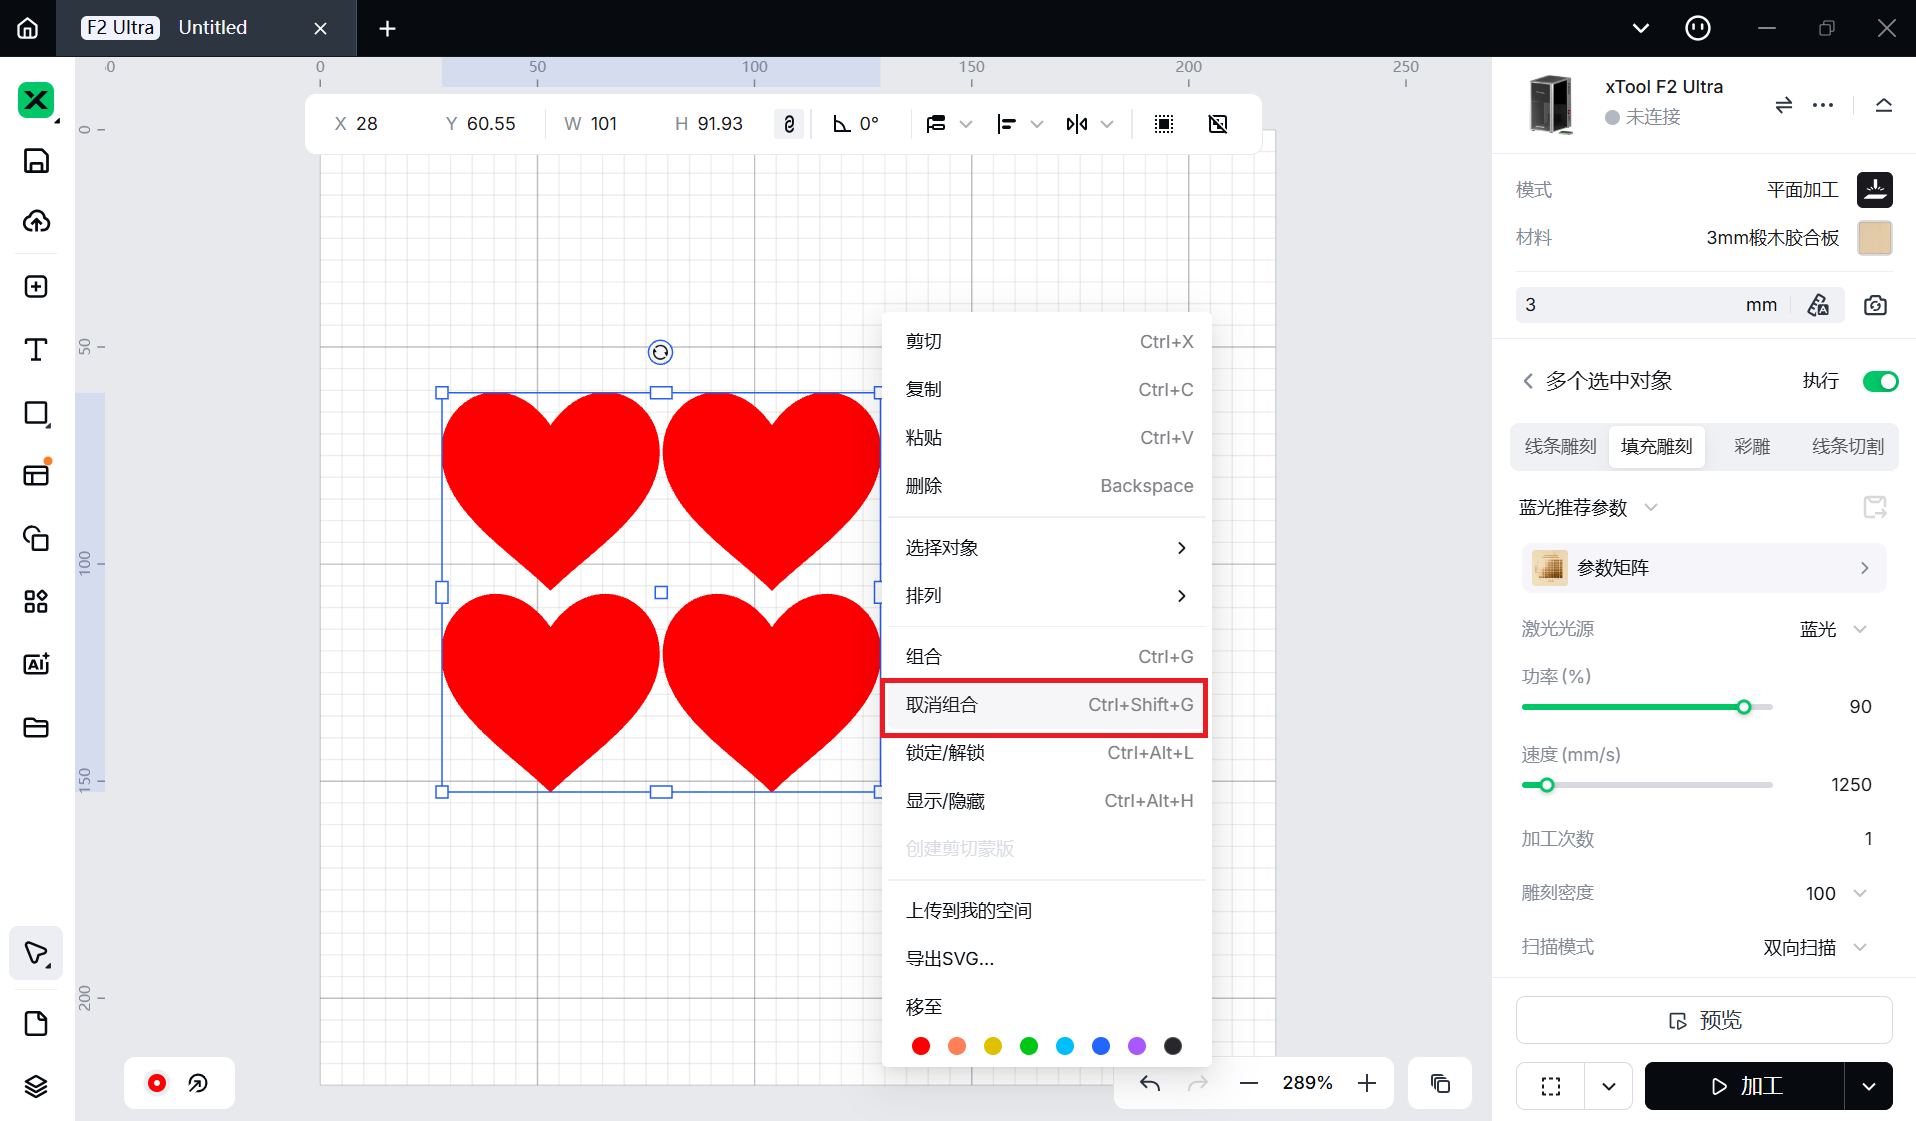This screenshot has height=1121, width=1916.
Task: Pick the purple color dot in 移至
Action: [1137, 1046]
